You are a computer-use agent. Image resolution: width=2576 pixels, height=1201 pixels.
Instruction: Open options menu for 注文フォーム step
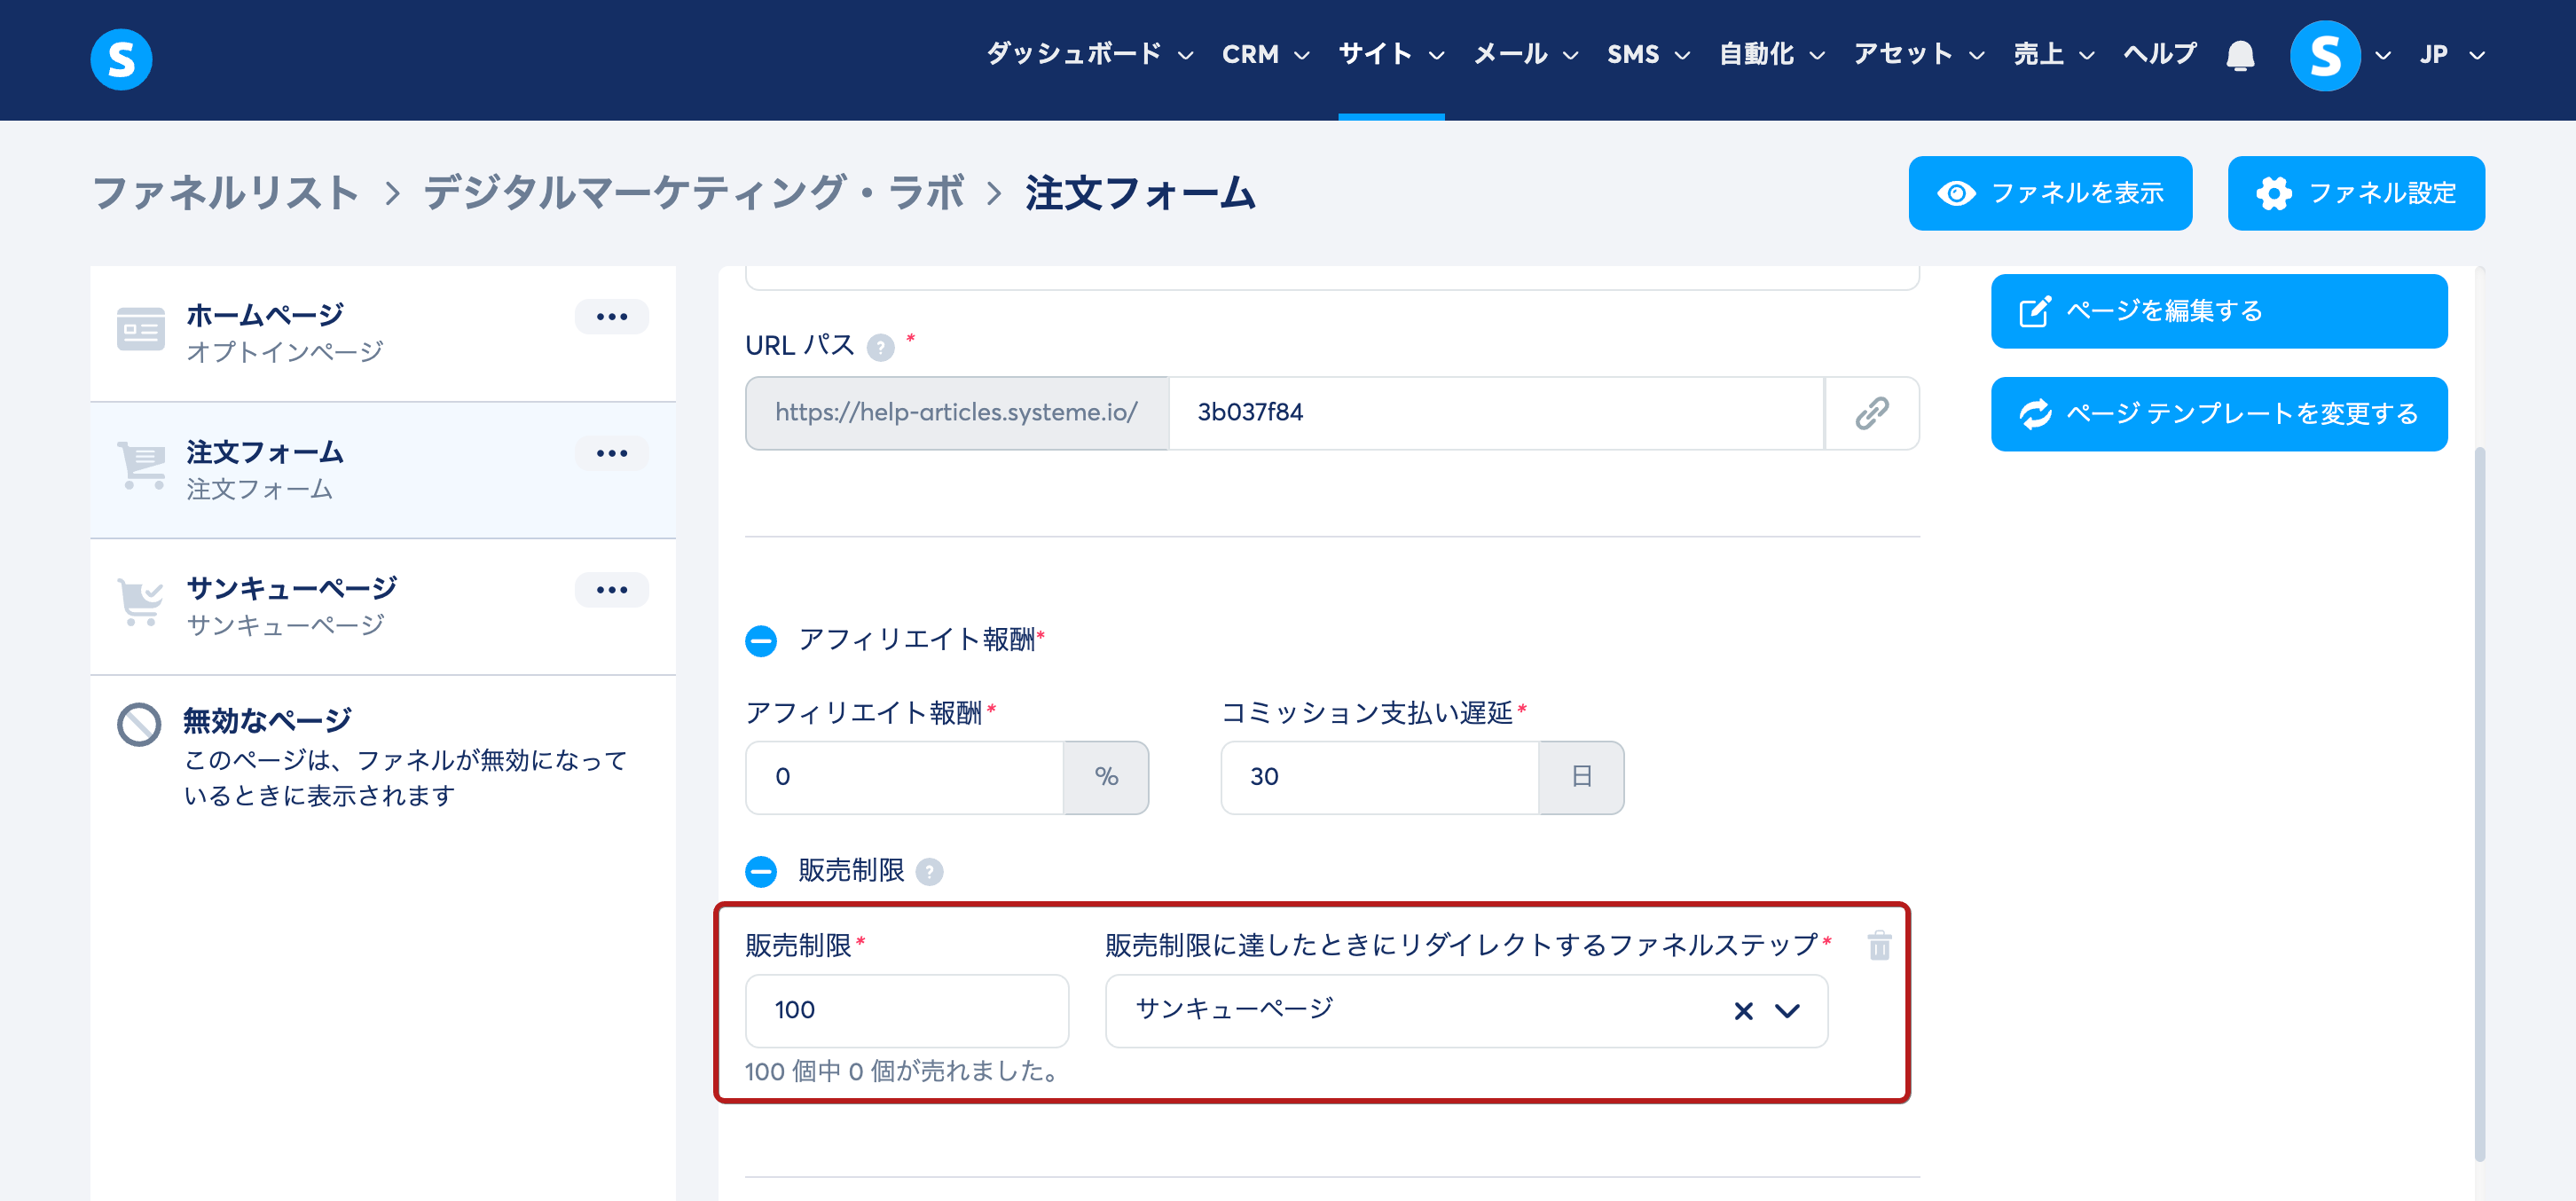point(611,453)
